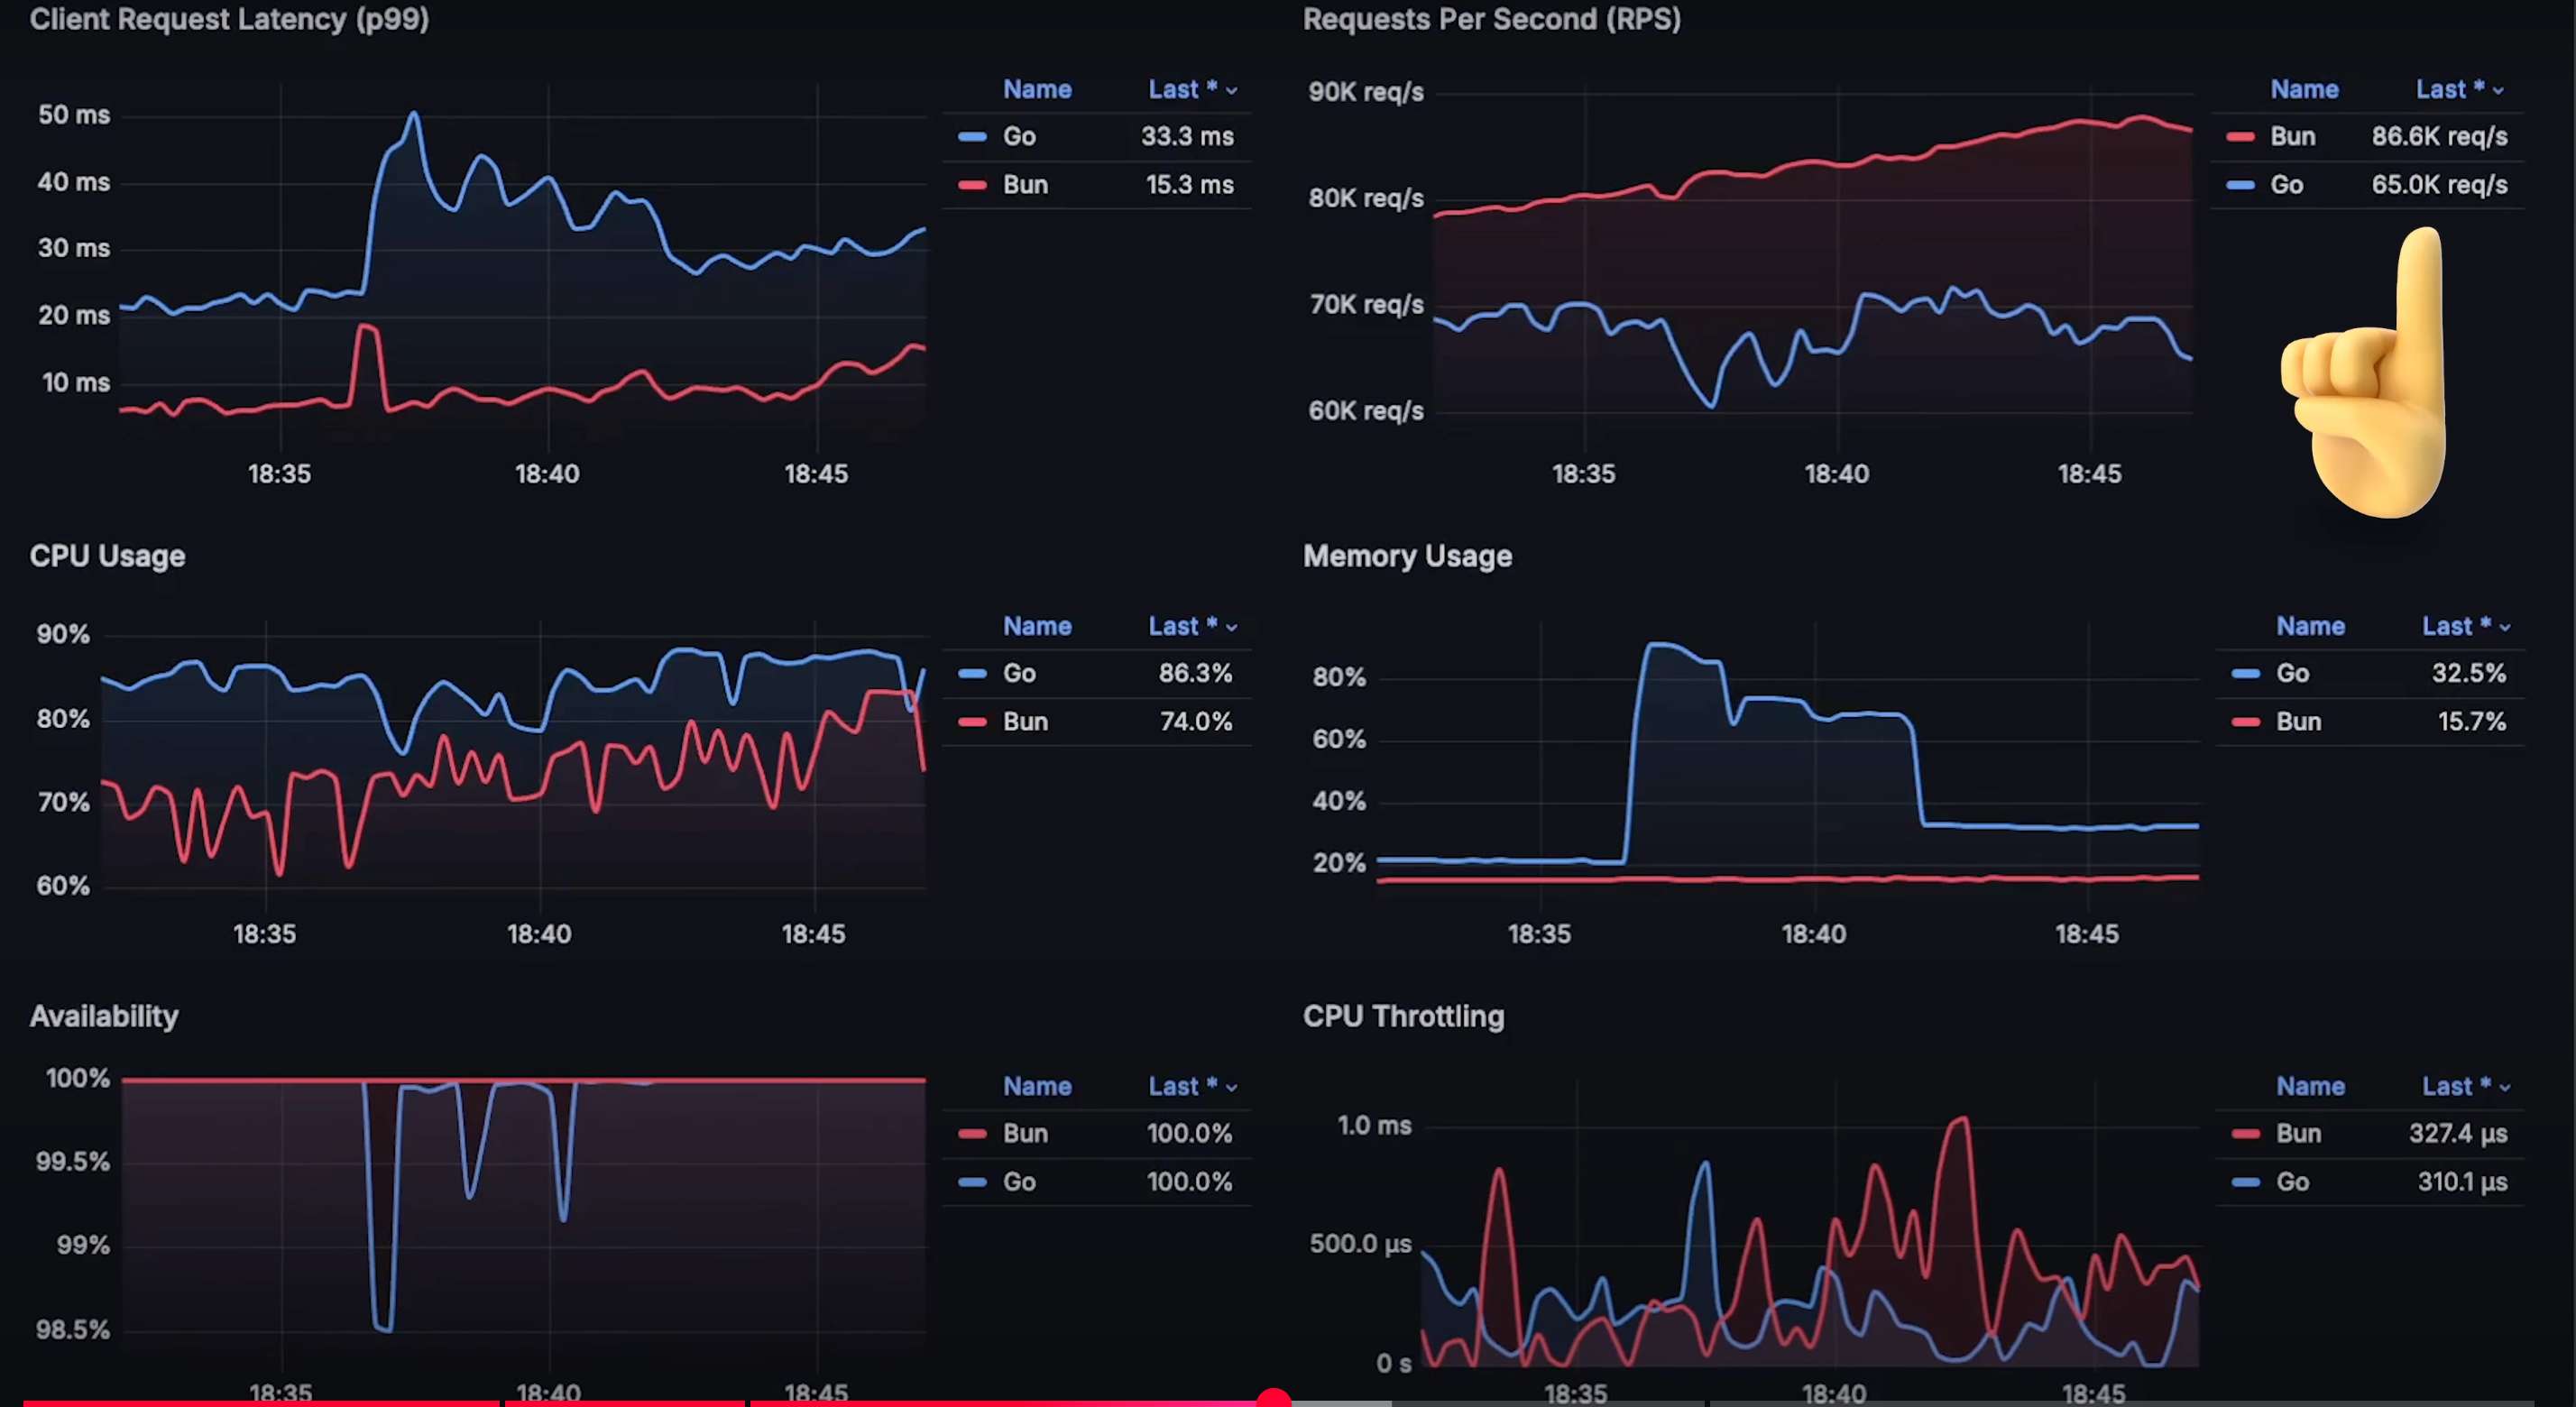The height and width of the screenshot is (1407, 2576).
Task: Open Client Request Latency panel title menu
Action: tap(229, 19)
